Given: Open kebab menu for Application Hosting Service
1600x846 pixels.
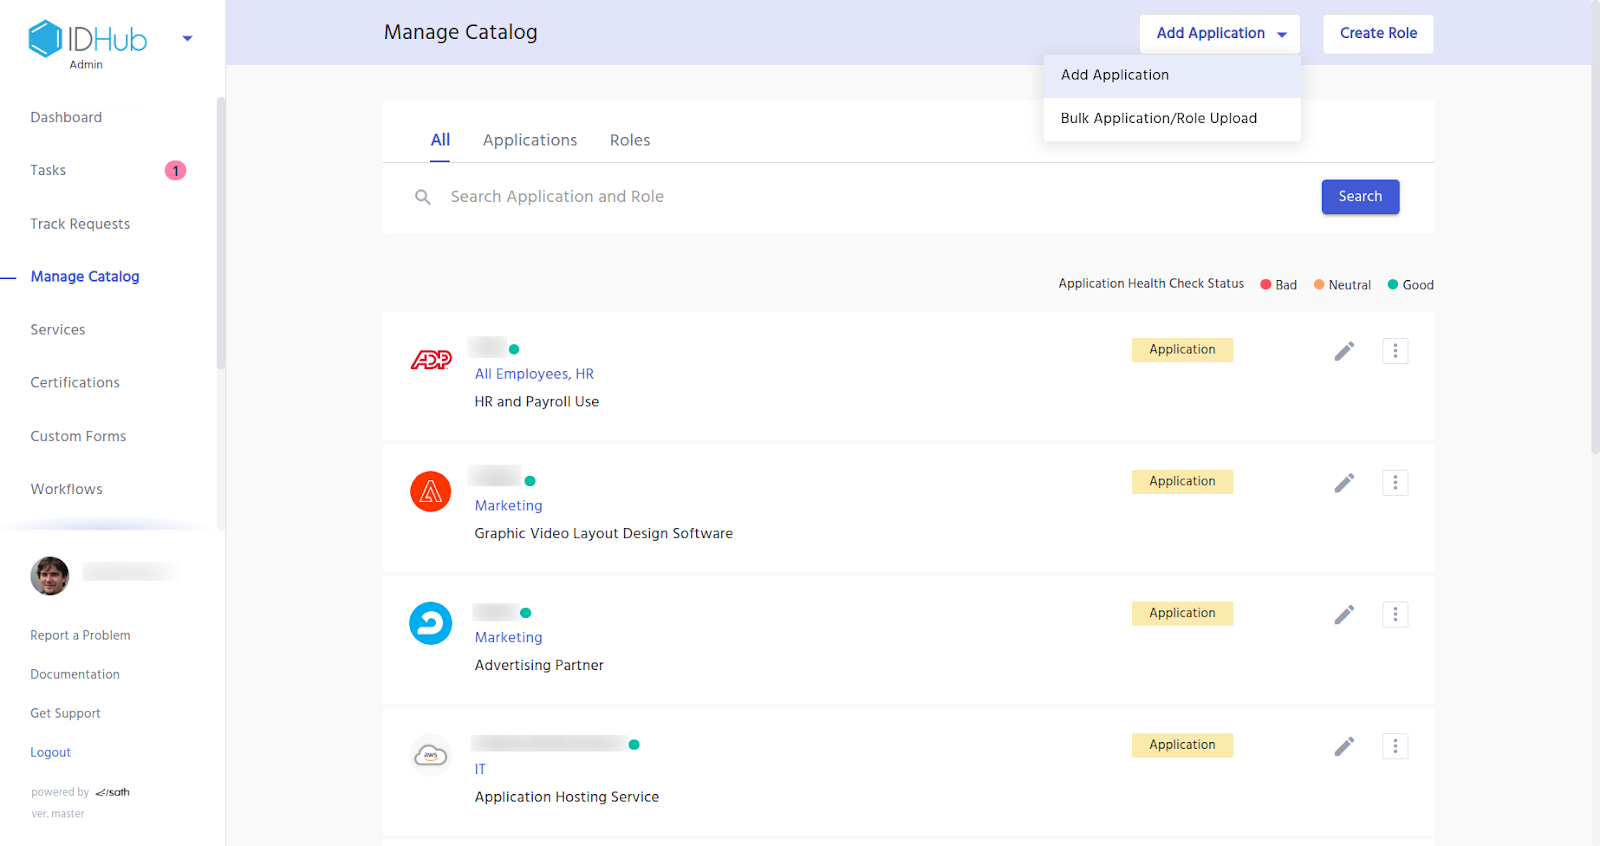Looking at the screenshot, I should pyautogui.click(x=1395, y=747).
